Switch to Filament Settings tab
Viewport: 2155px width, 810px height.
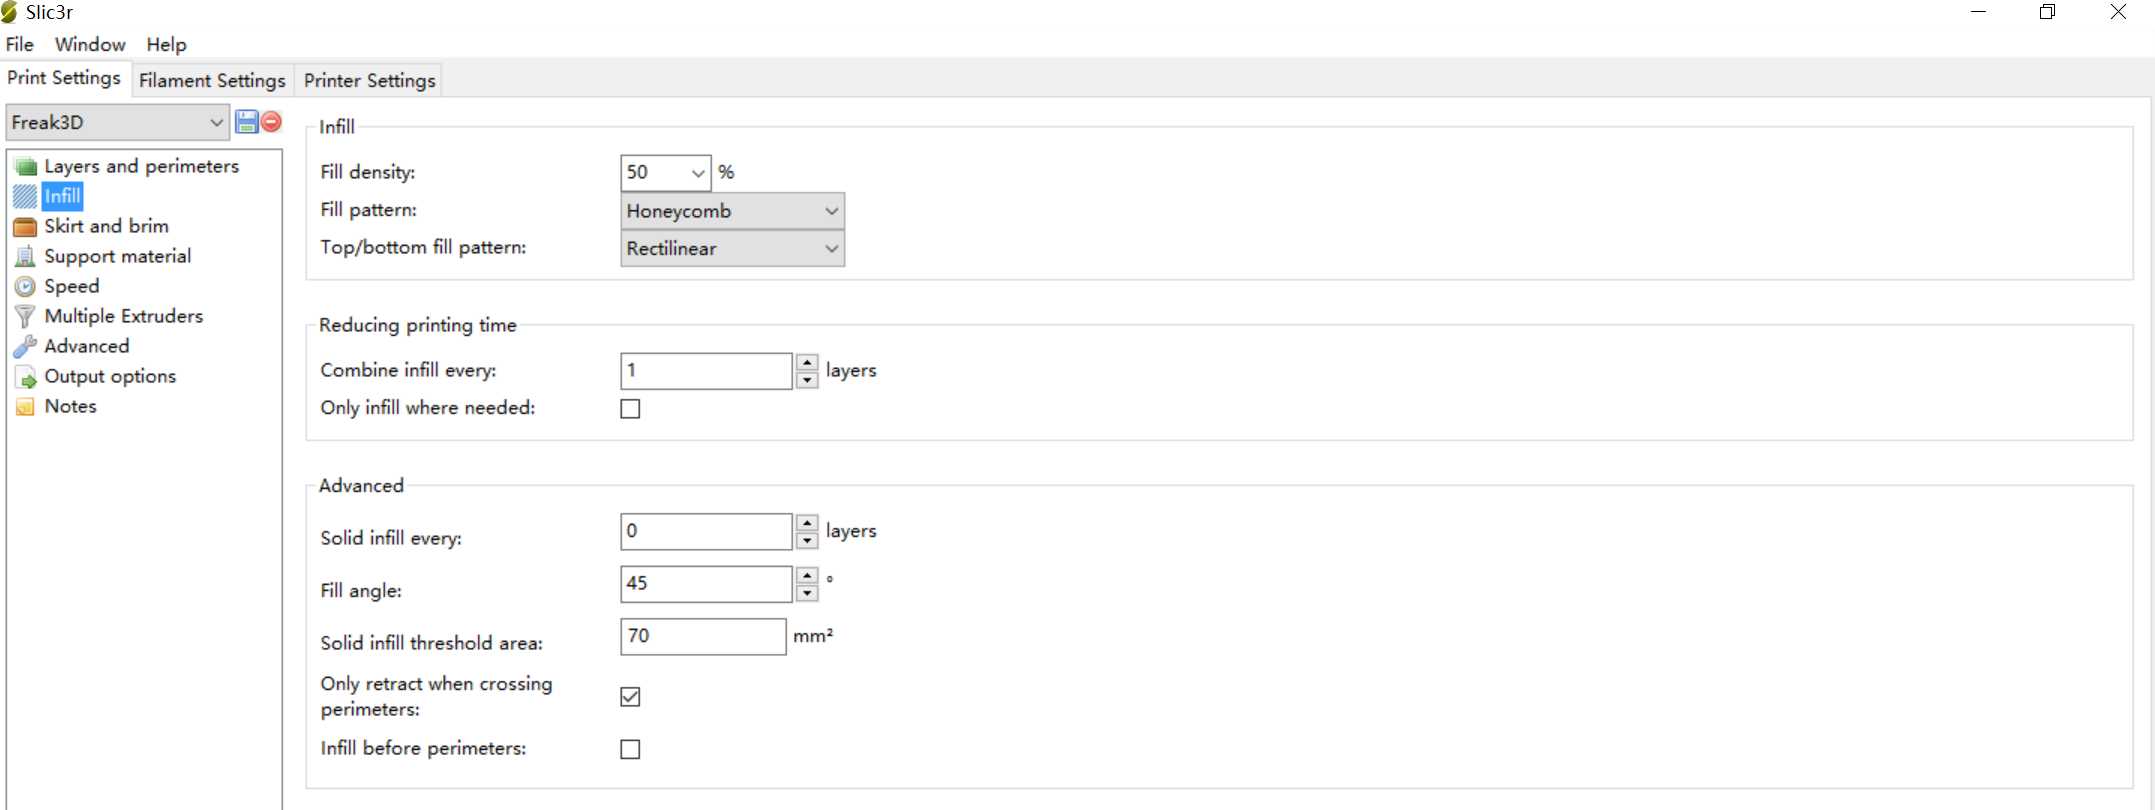coord(212,80)
